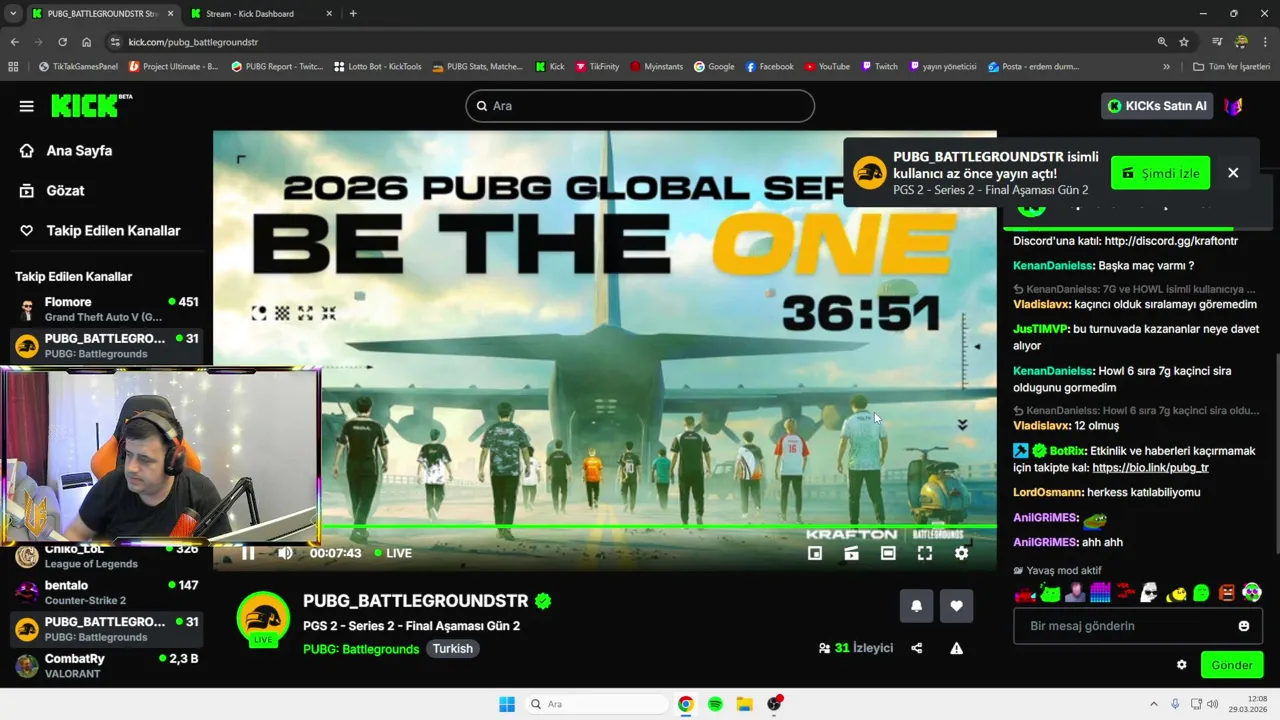
Task: Switch the player to theater mode
Action: pyautogui.click(x=888, y=553)
